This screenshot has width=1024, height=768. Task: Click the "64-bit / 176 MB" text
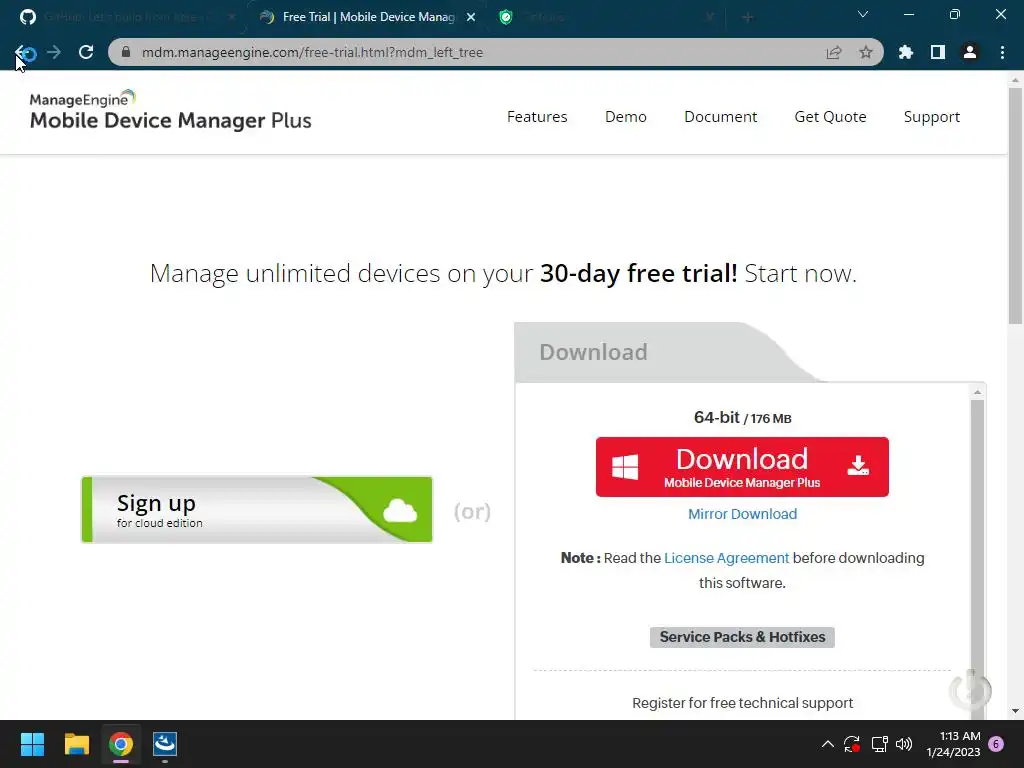pos(742,417)
